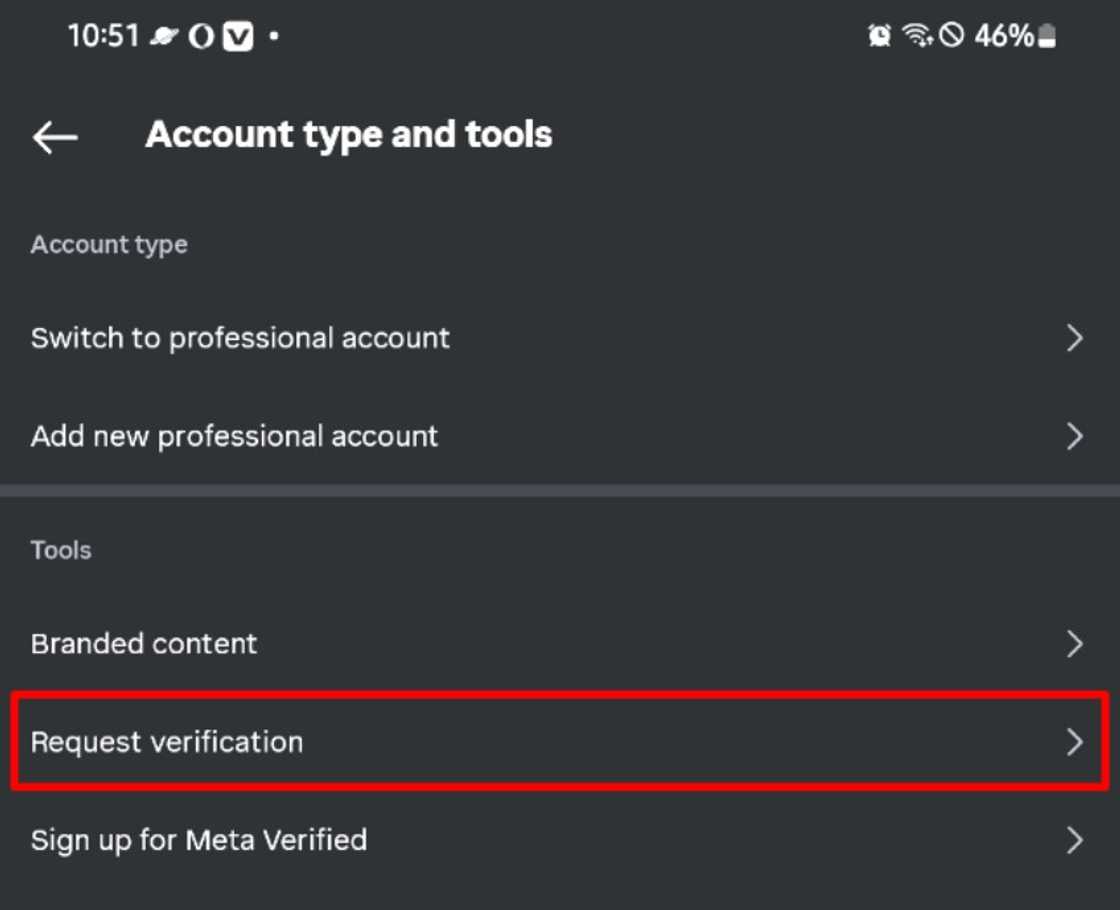The width and height of the screenshot is (1120, 910).
Task: Open Switch to professional account chevron
Action: click(x=1074, y=338)
